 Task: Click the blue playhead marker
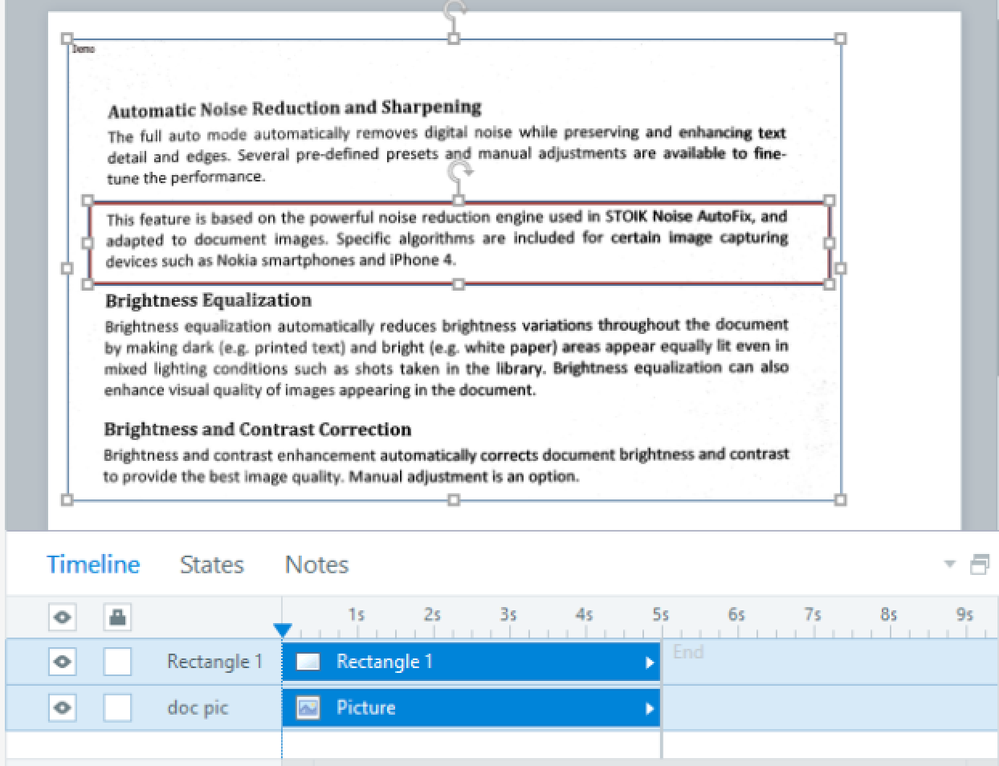(282, 630)
